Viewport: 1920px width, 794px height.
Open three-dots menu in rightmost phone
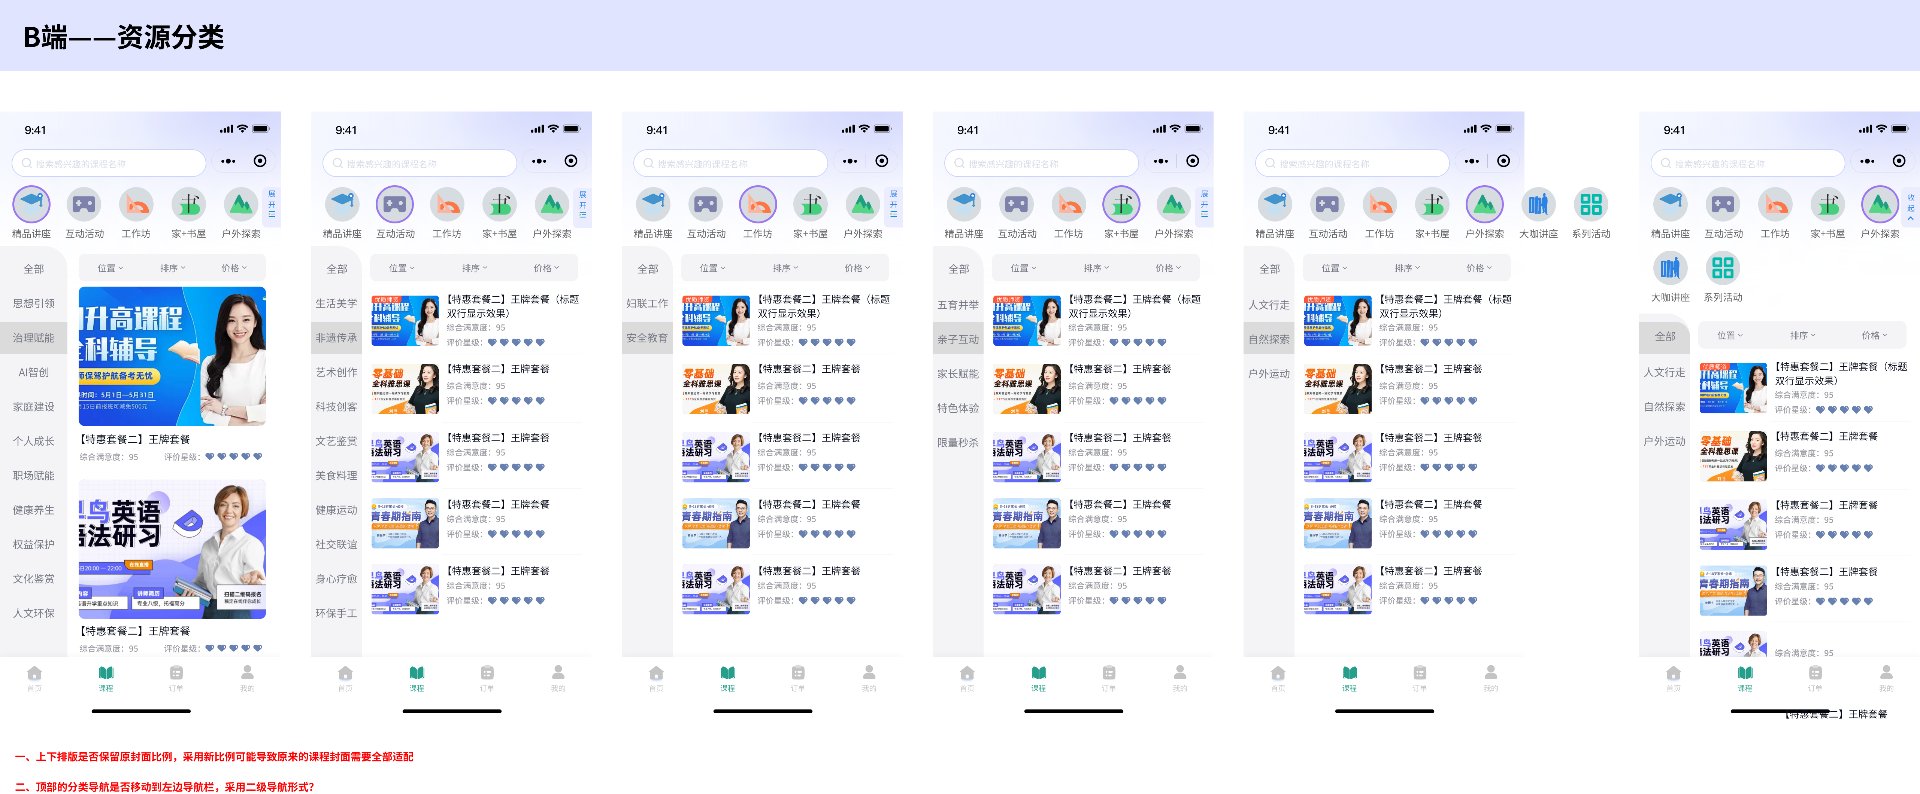coord(1867,161)
